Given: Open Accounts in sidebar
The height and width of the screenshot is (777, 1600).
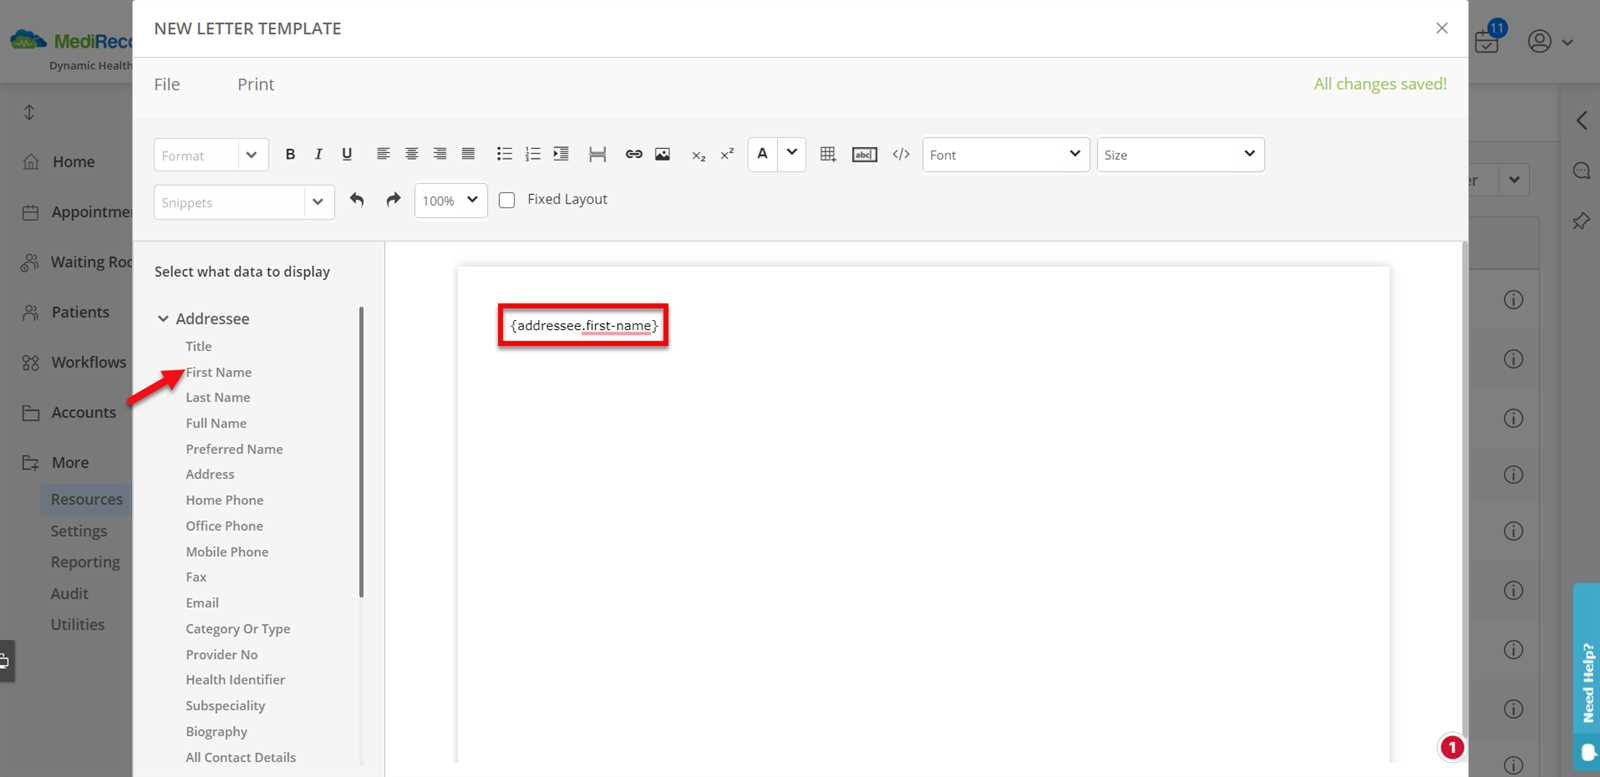Looking at the screenshot, I should 83,412.
